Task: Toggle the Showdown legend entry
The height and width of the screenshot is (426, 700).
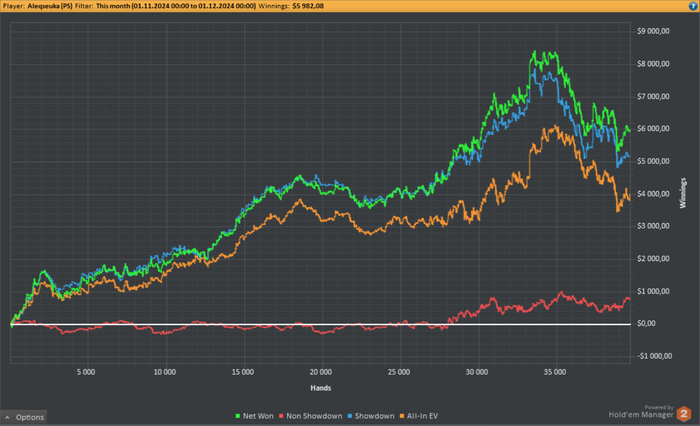Action: pyautogui.click(x=371, y=416)
